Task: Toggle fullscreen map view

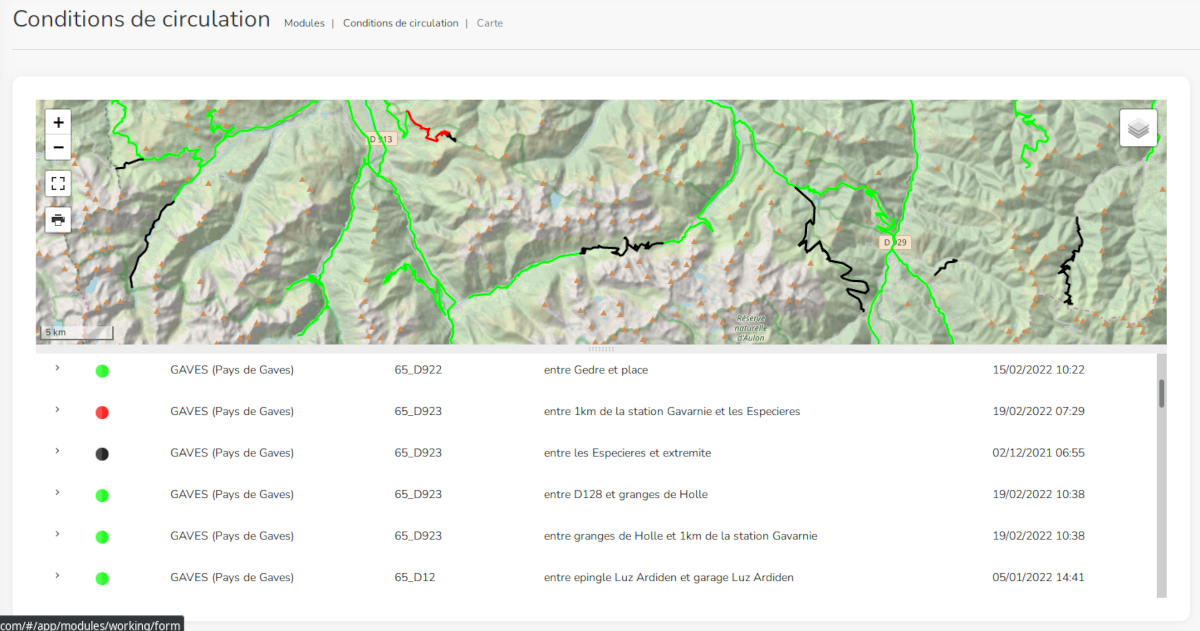Action: pos(59,183)
